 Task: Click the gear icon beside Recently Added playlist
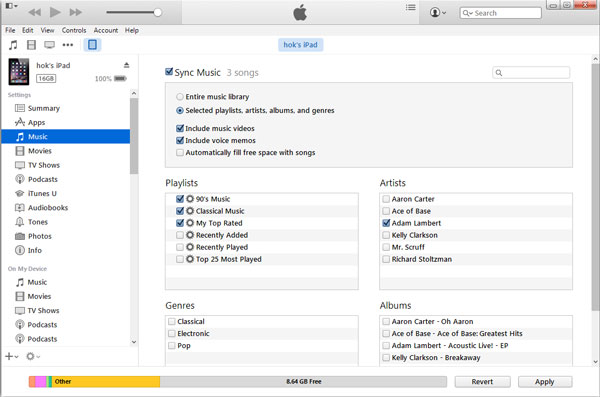pos(190,235)
